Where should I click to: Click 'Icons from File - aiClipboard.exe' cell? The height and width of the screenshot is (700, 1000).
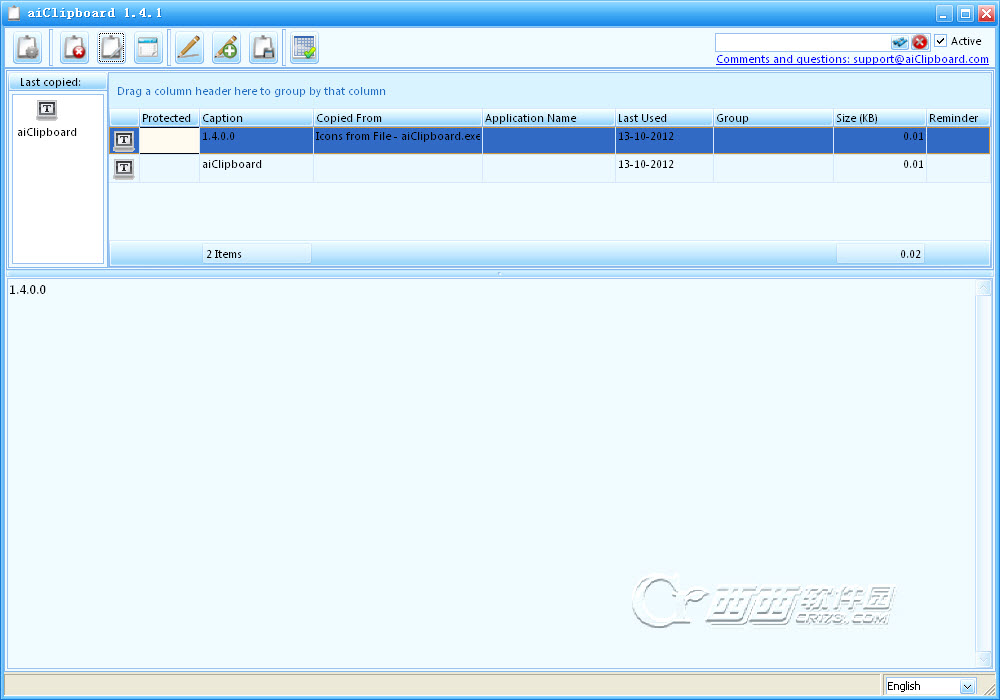pos(398,140)
